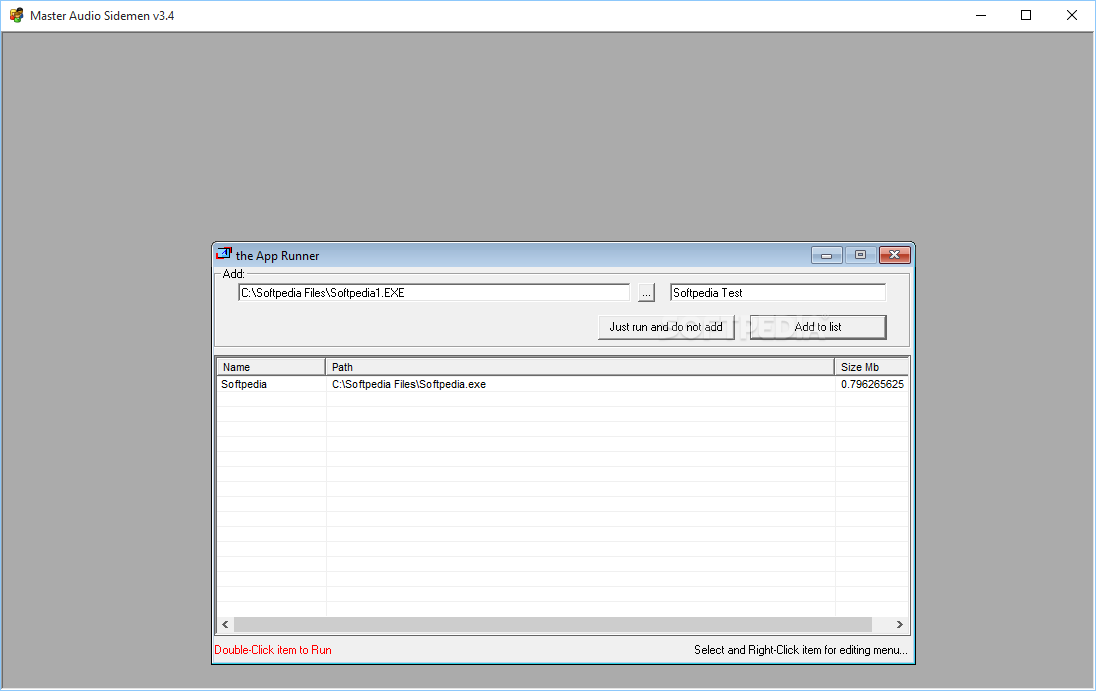Sort by the Size Mb column header
The height and width of the screenshot is (691, 1096).
[x=872, y=367]
